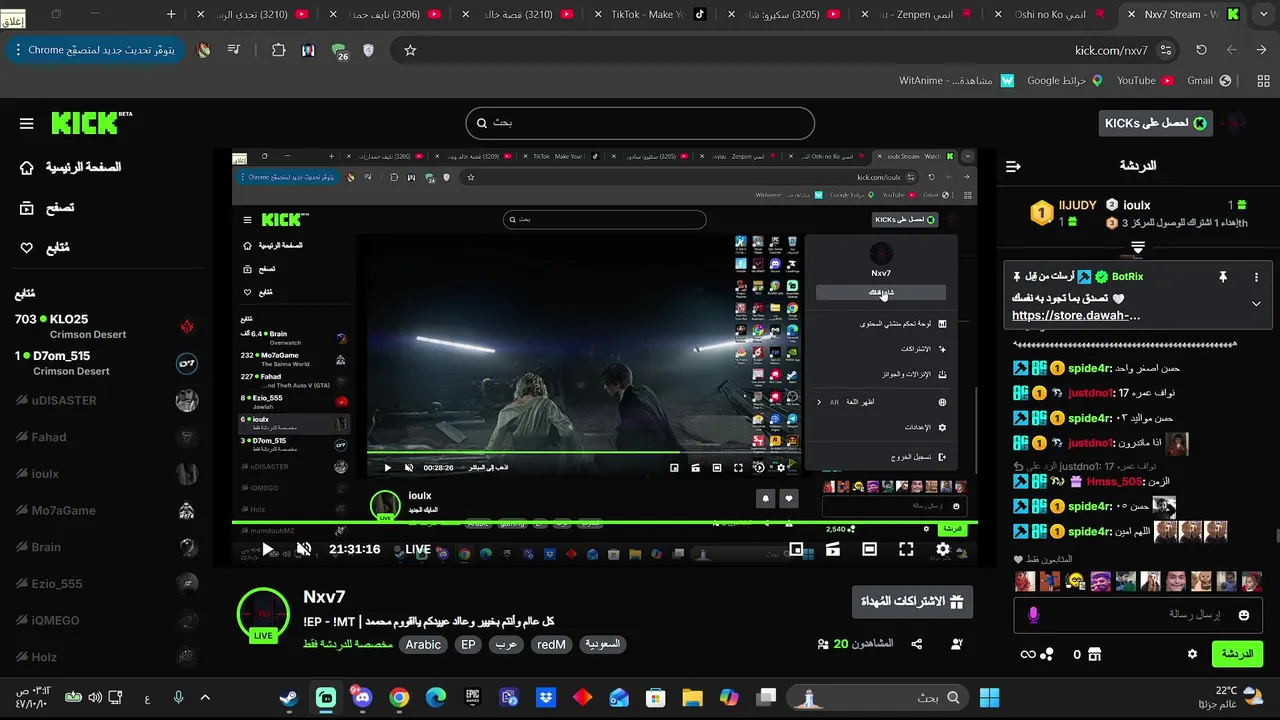Image resolution: width=1280 pixels, height=720 pixels.
Task: Jump to LIVE in the player
Action: pyautogui.click(x=418, y=549)
